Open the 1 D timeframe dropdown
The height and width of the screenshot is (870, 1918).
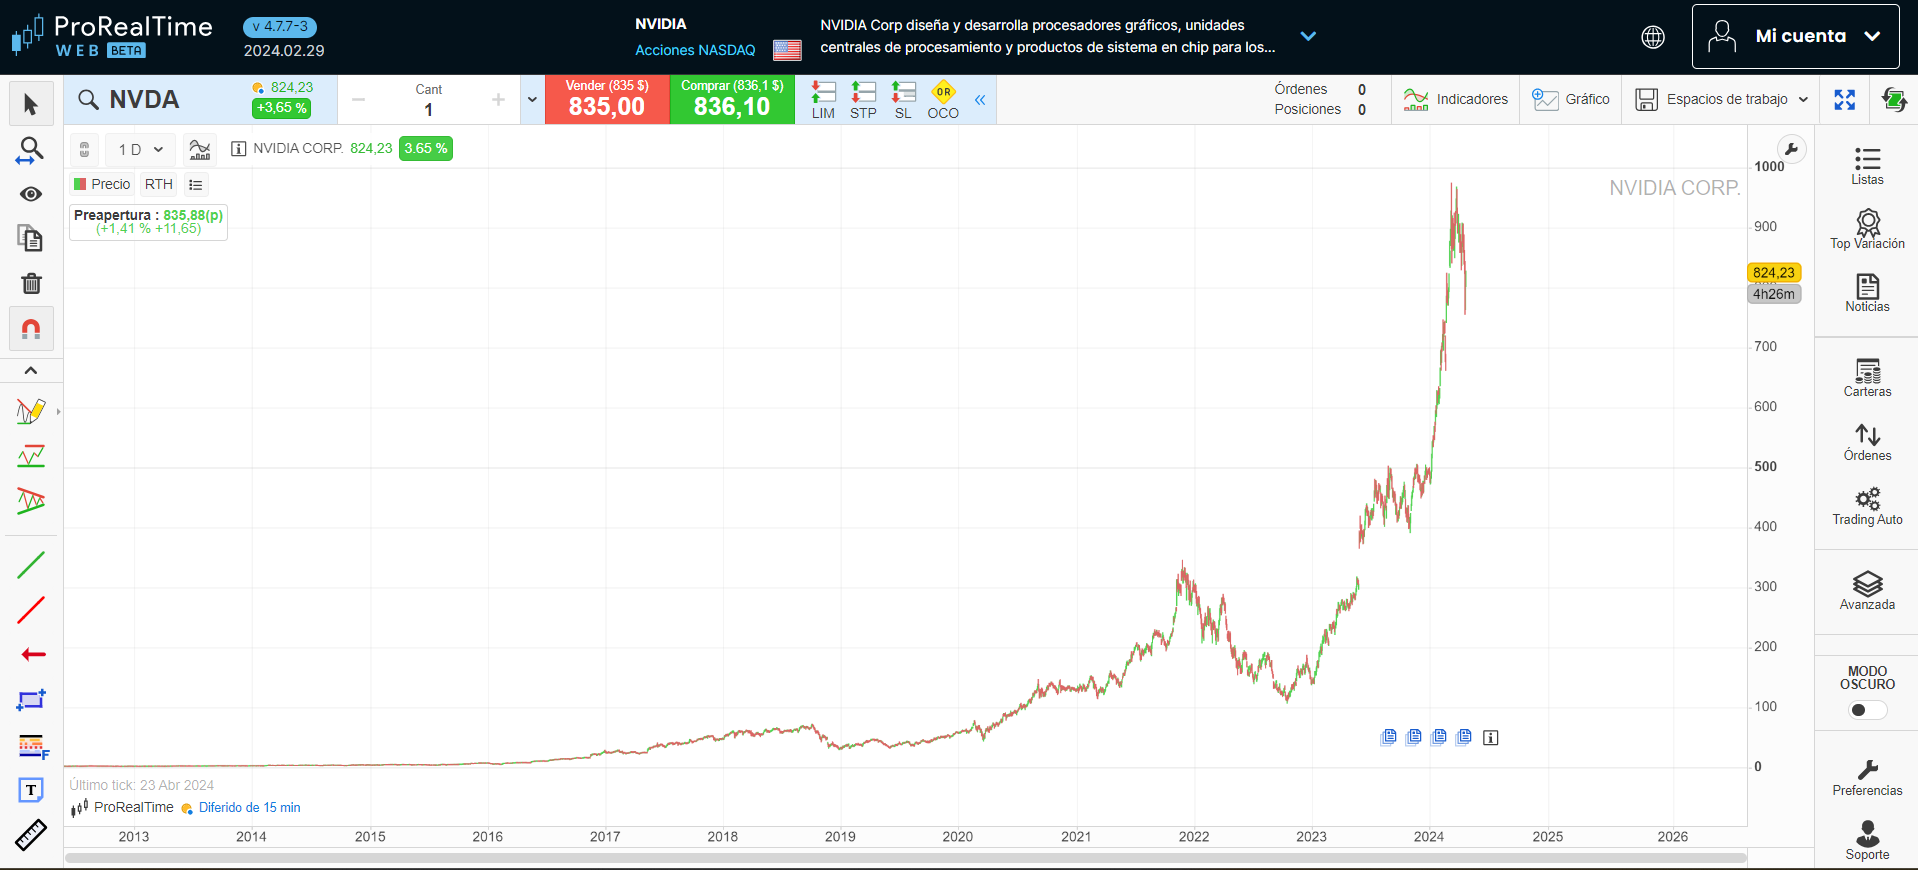(140, 149)
